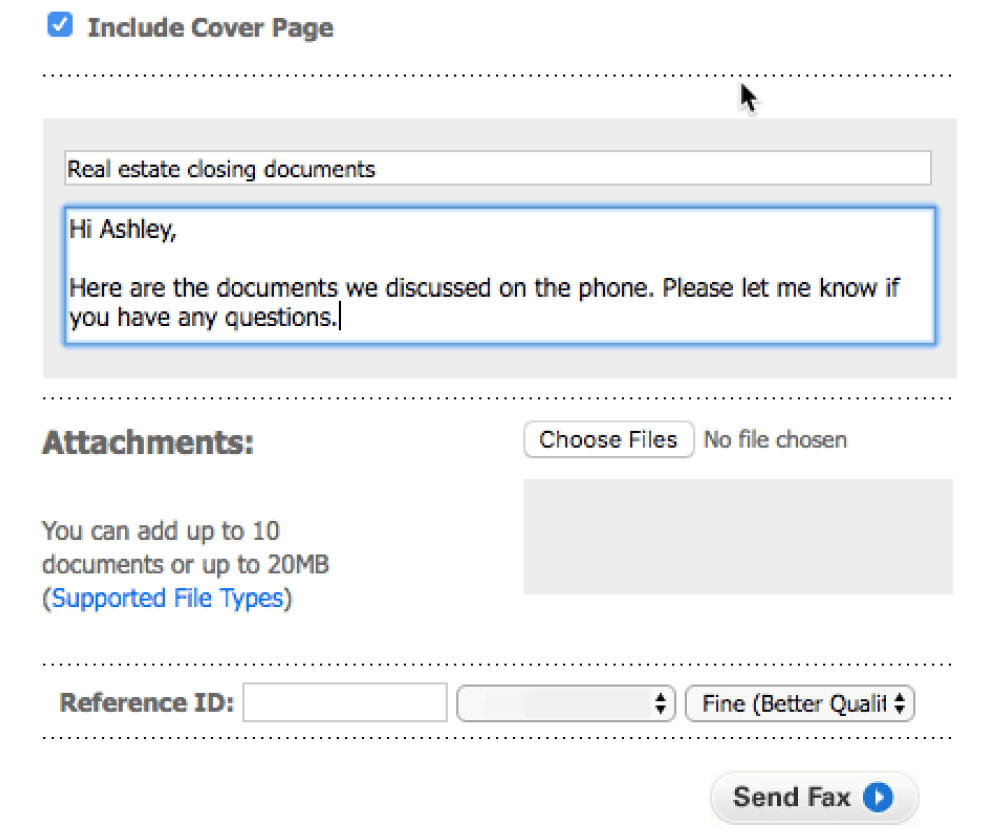Click the Include Cover Page label

tap(210, 27)
